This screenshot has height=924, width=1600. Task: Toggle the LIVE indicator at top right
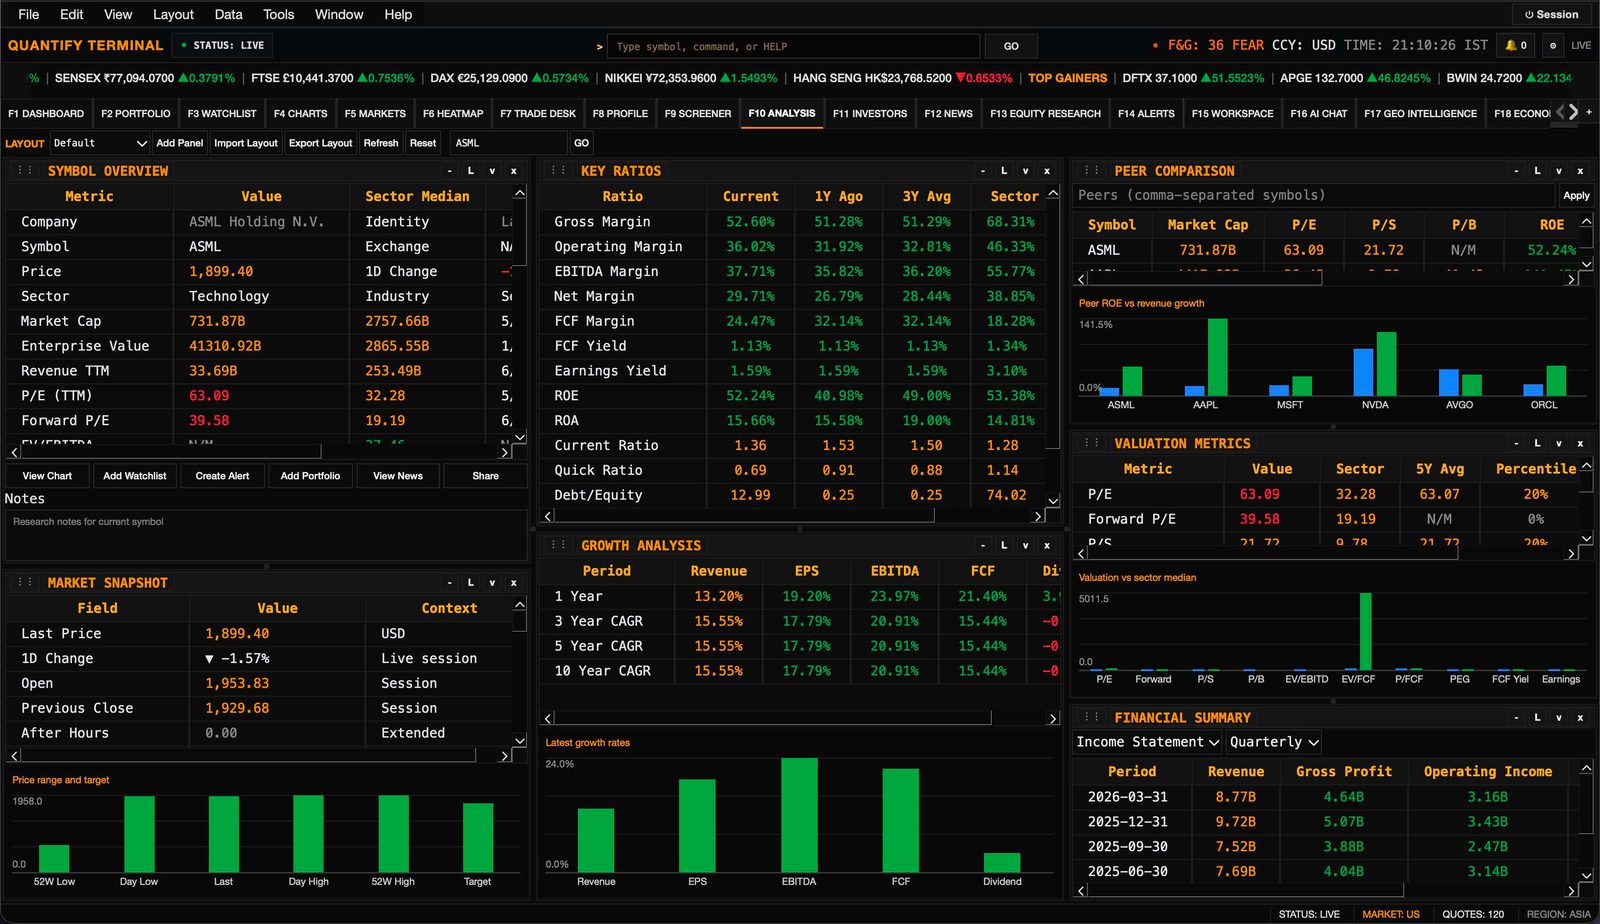1581,45
